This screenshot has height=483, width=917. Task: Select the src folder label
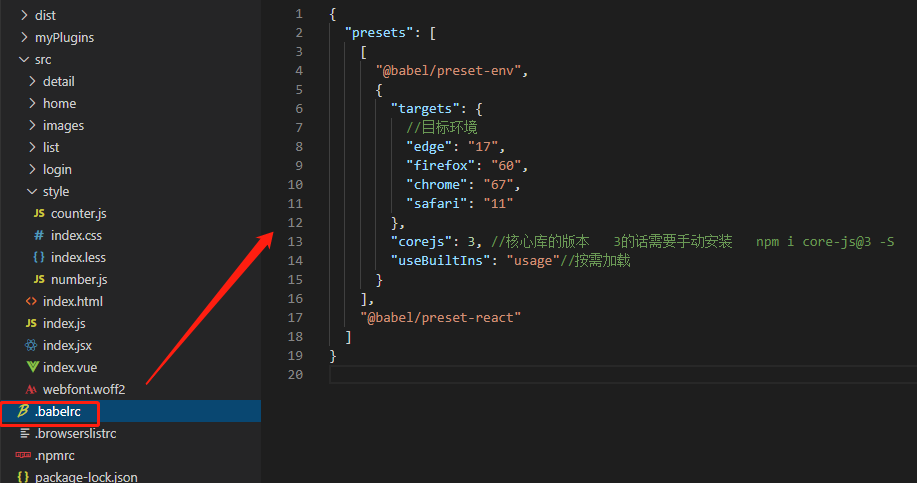click(x=43, y=60)
